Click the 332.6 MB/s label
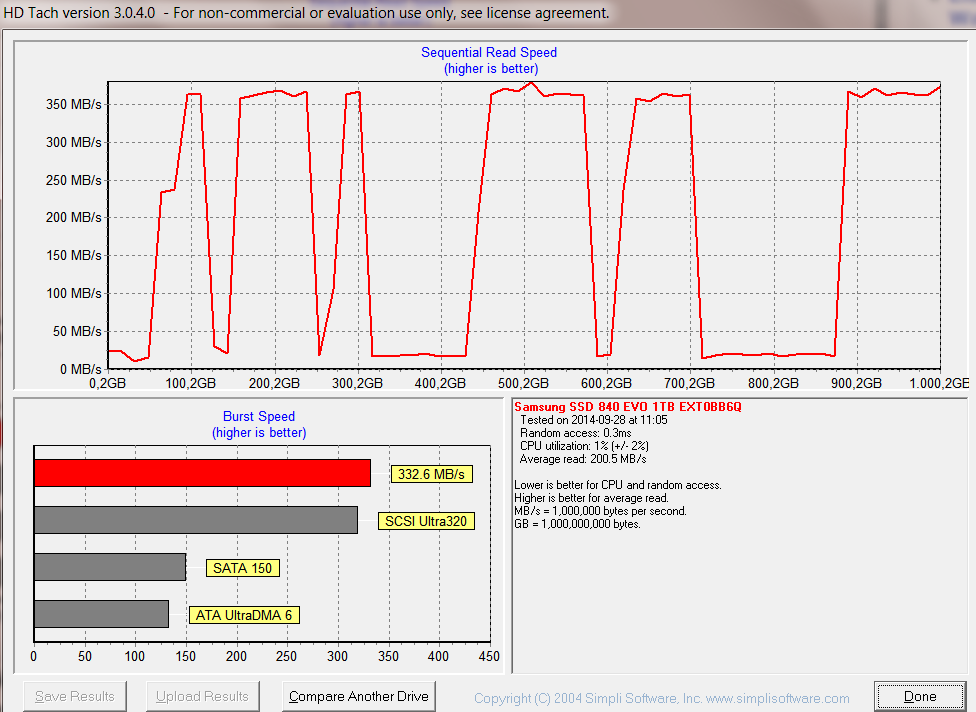 [x=431, y=474]
